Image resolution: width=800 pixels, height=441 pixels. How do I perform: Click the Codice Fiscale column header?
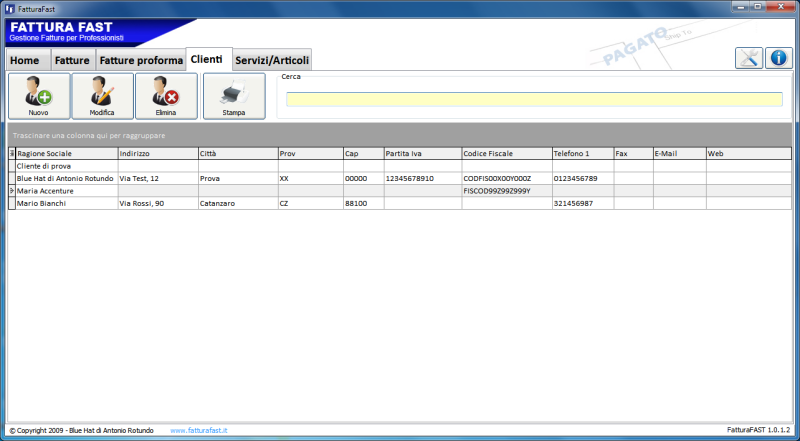click(x=506, y=154)
